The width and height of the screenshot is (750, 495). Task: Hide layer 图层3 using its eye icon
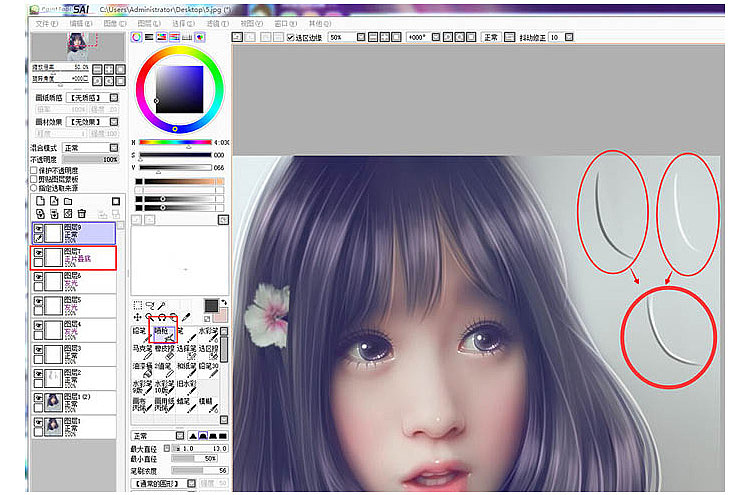coord(38,349)
